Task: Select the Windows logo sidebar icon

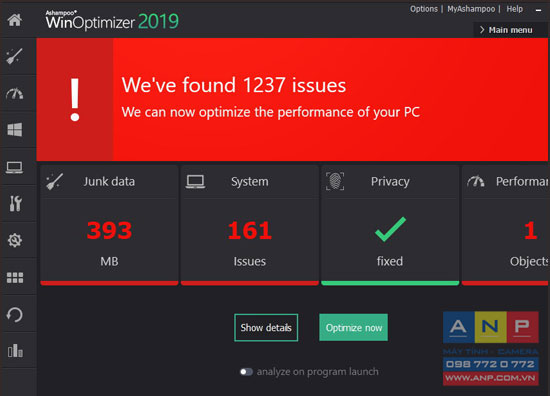Action: pos(15,130)
